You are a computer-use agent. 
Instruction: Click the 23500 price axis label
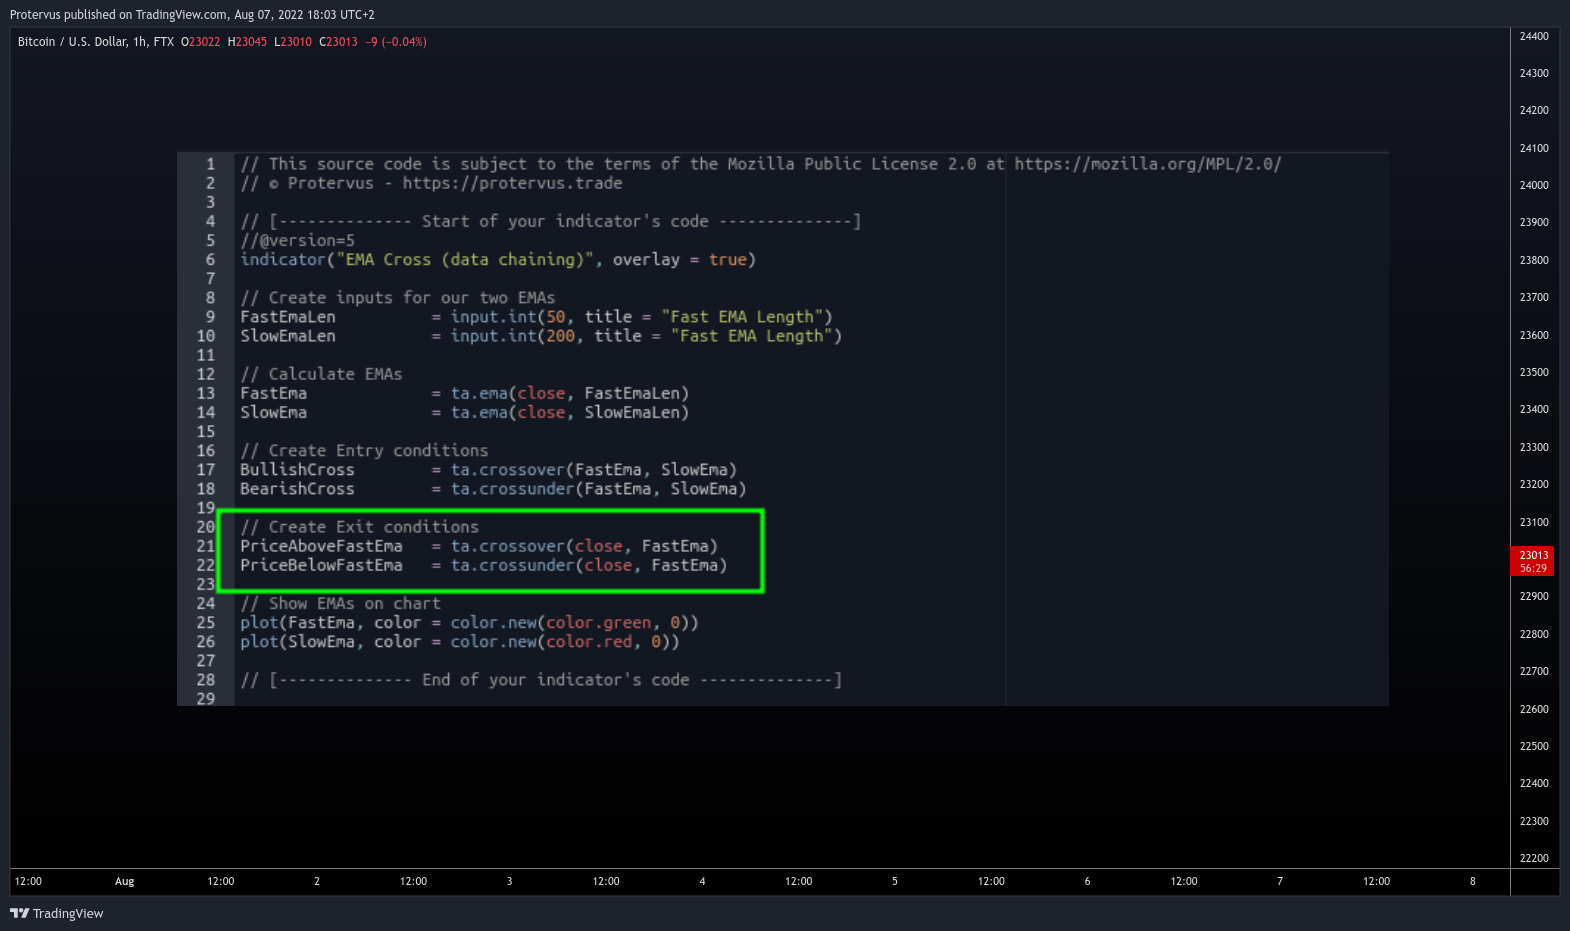pyautogui.click(x=1534, y=372)
